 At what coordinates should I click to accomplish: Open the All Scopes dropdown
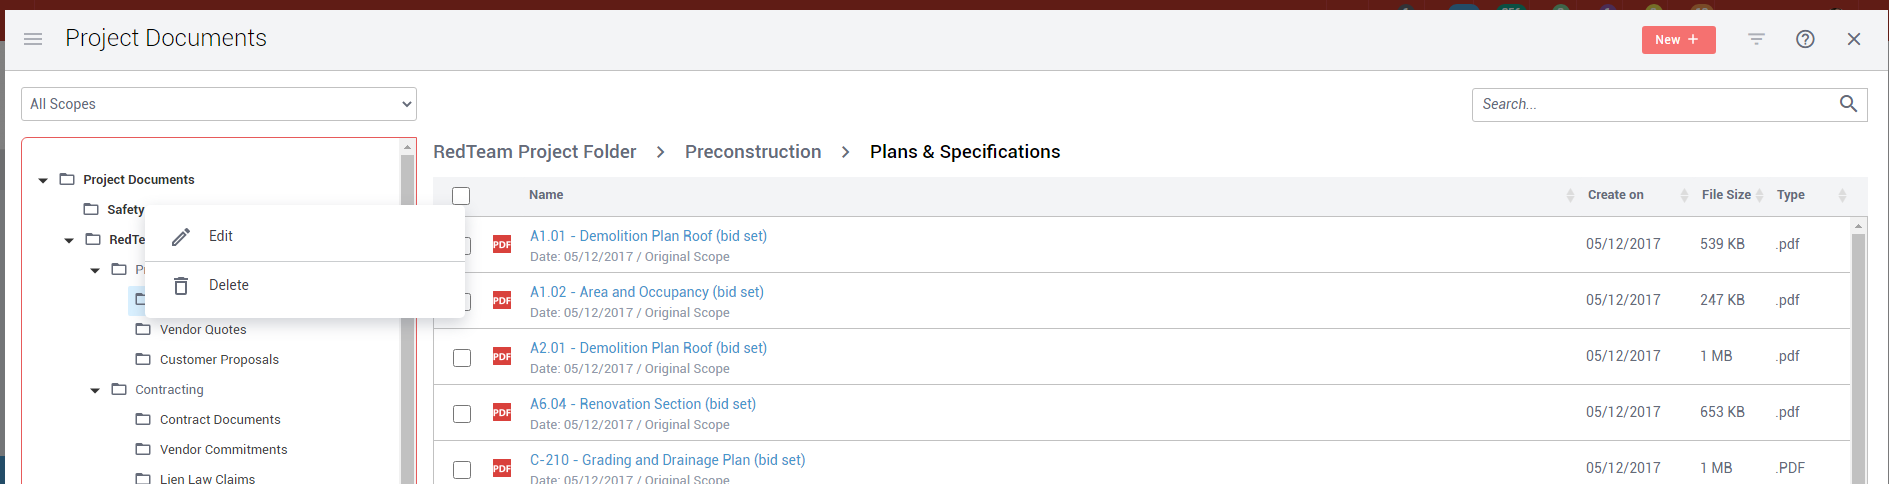(219, 104)
